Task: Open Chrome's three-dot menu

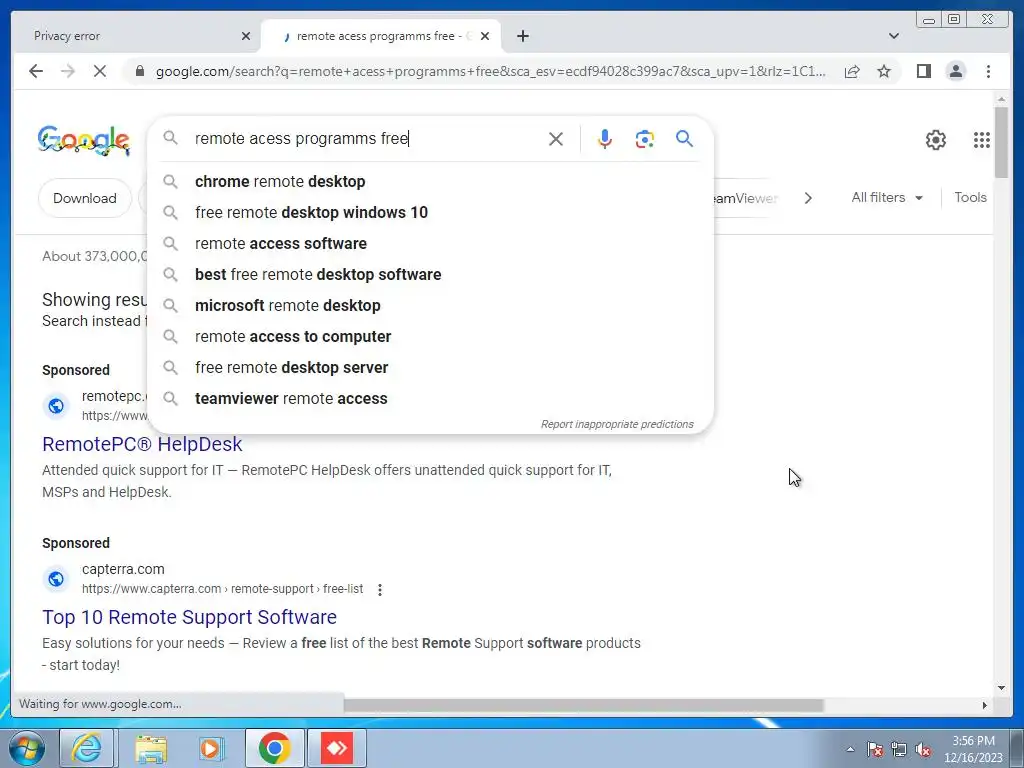Action: (x=988, y=71)
